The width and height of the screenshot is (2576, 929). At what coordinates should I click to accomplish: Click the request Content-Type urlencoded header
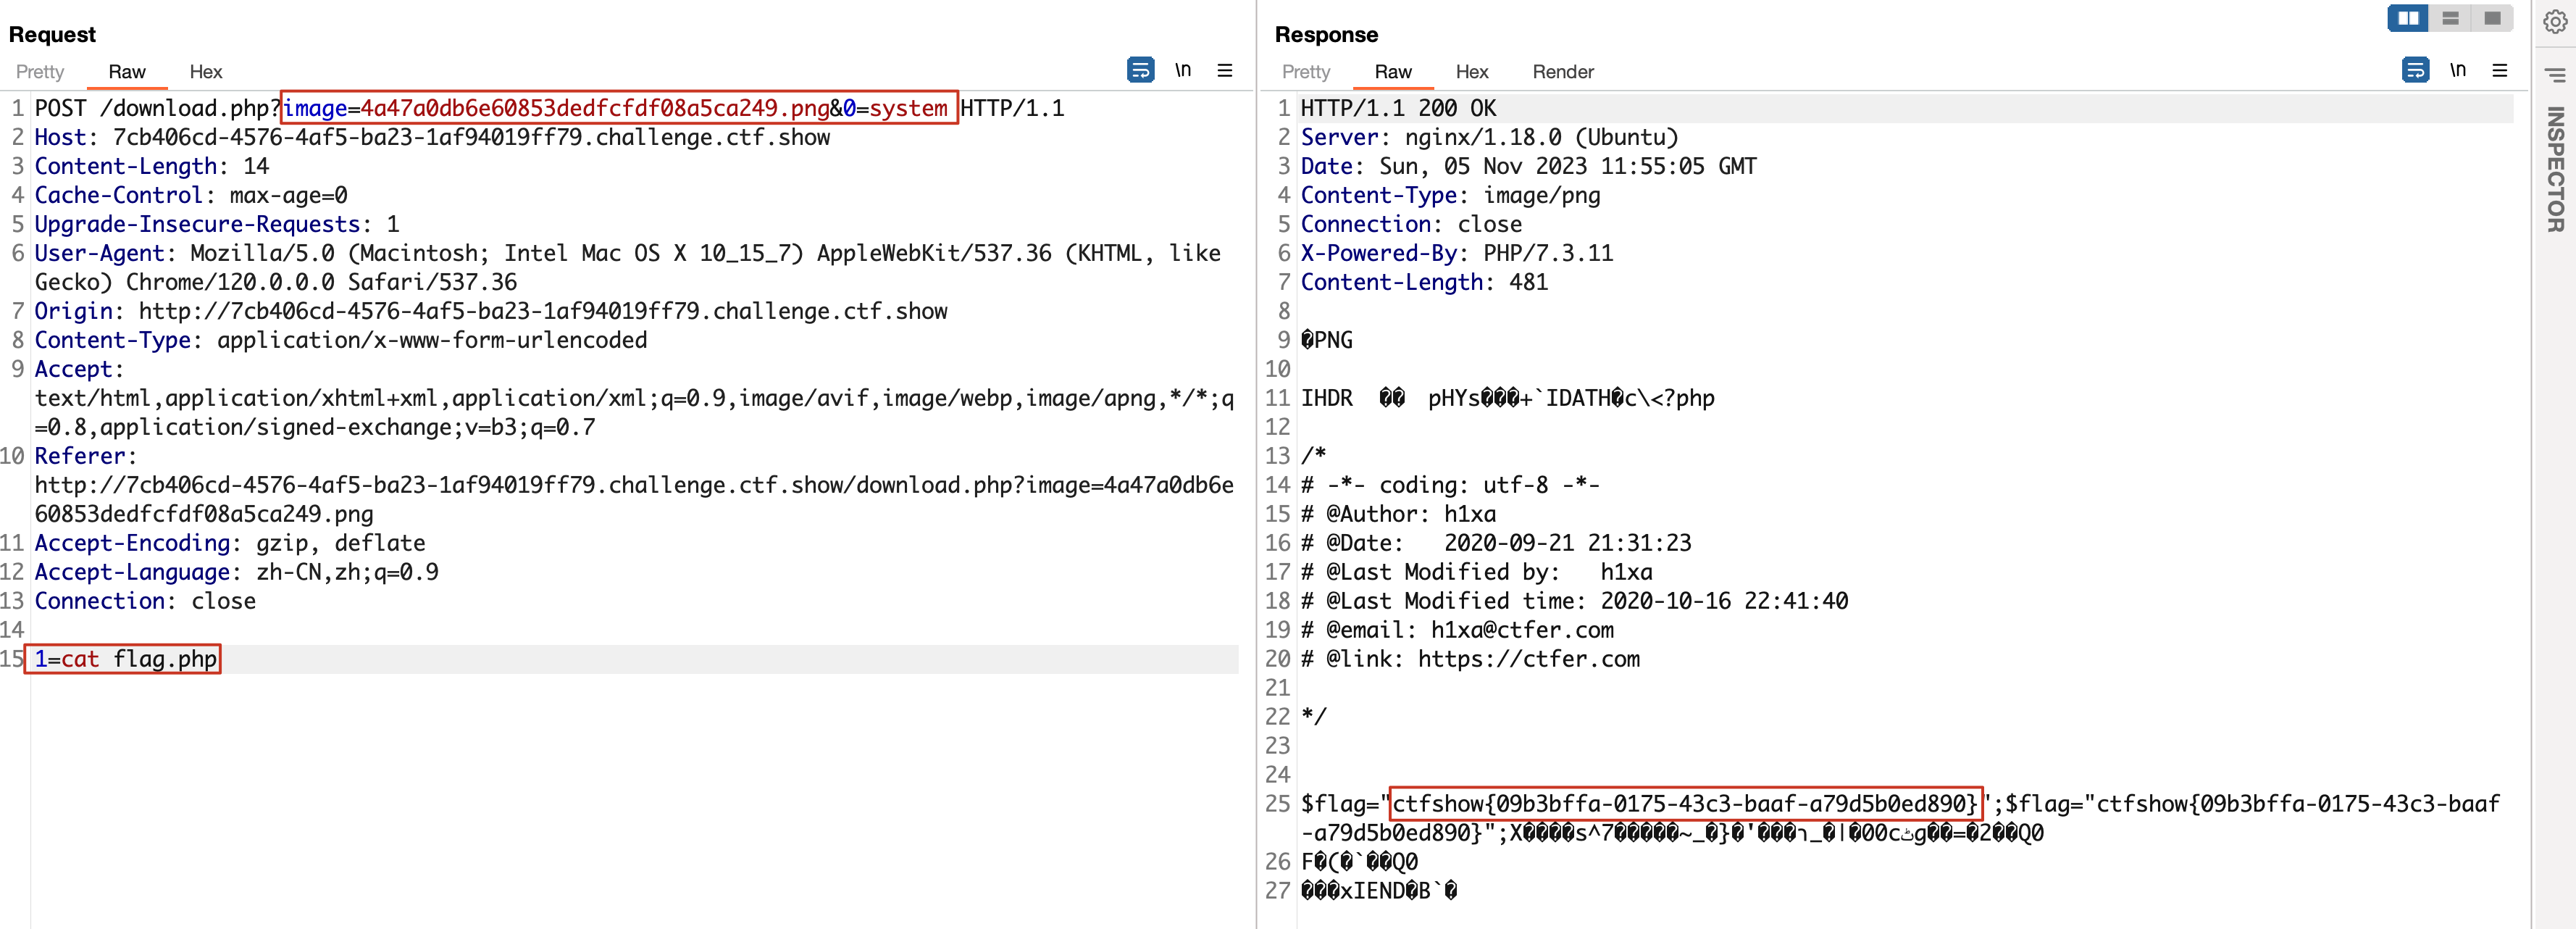(341, 340)
